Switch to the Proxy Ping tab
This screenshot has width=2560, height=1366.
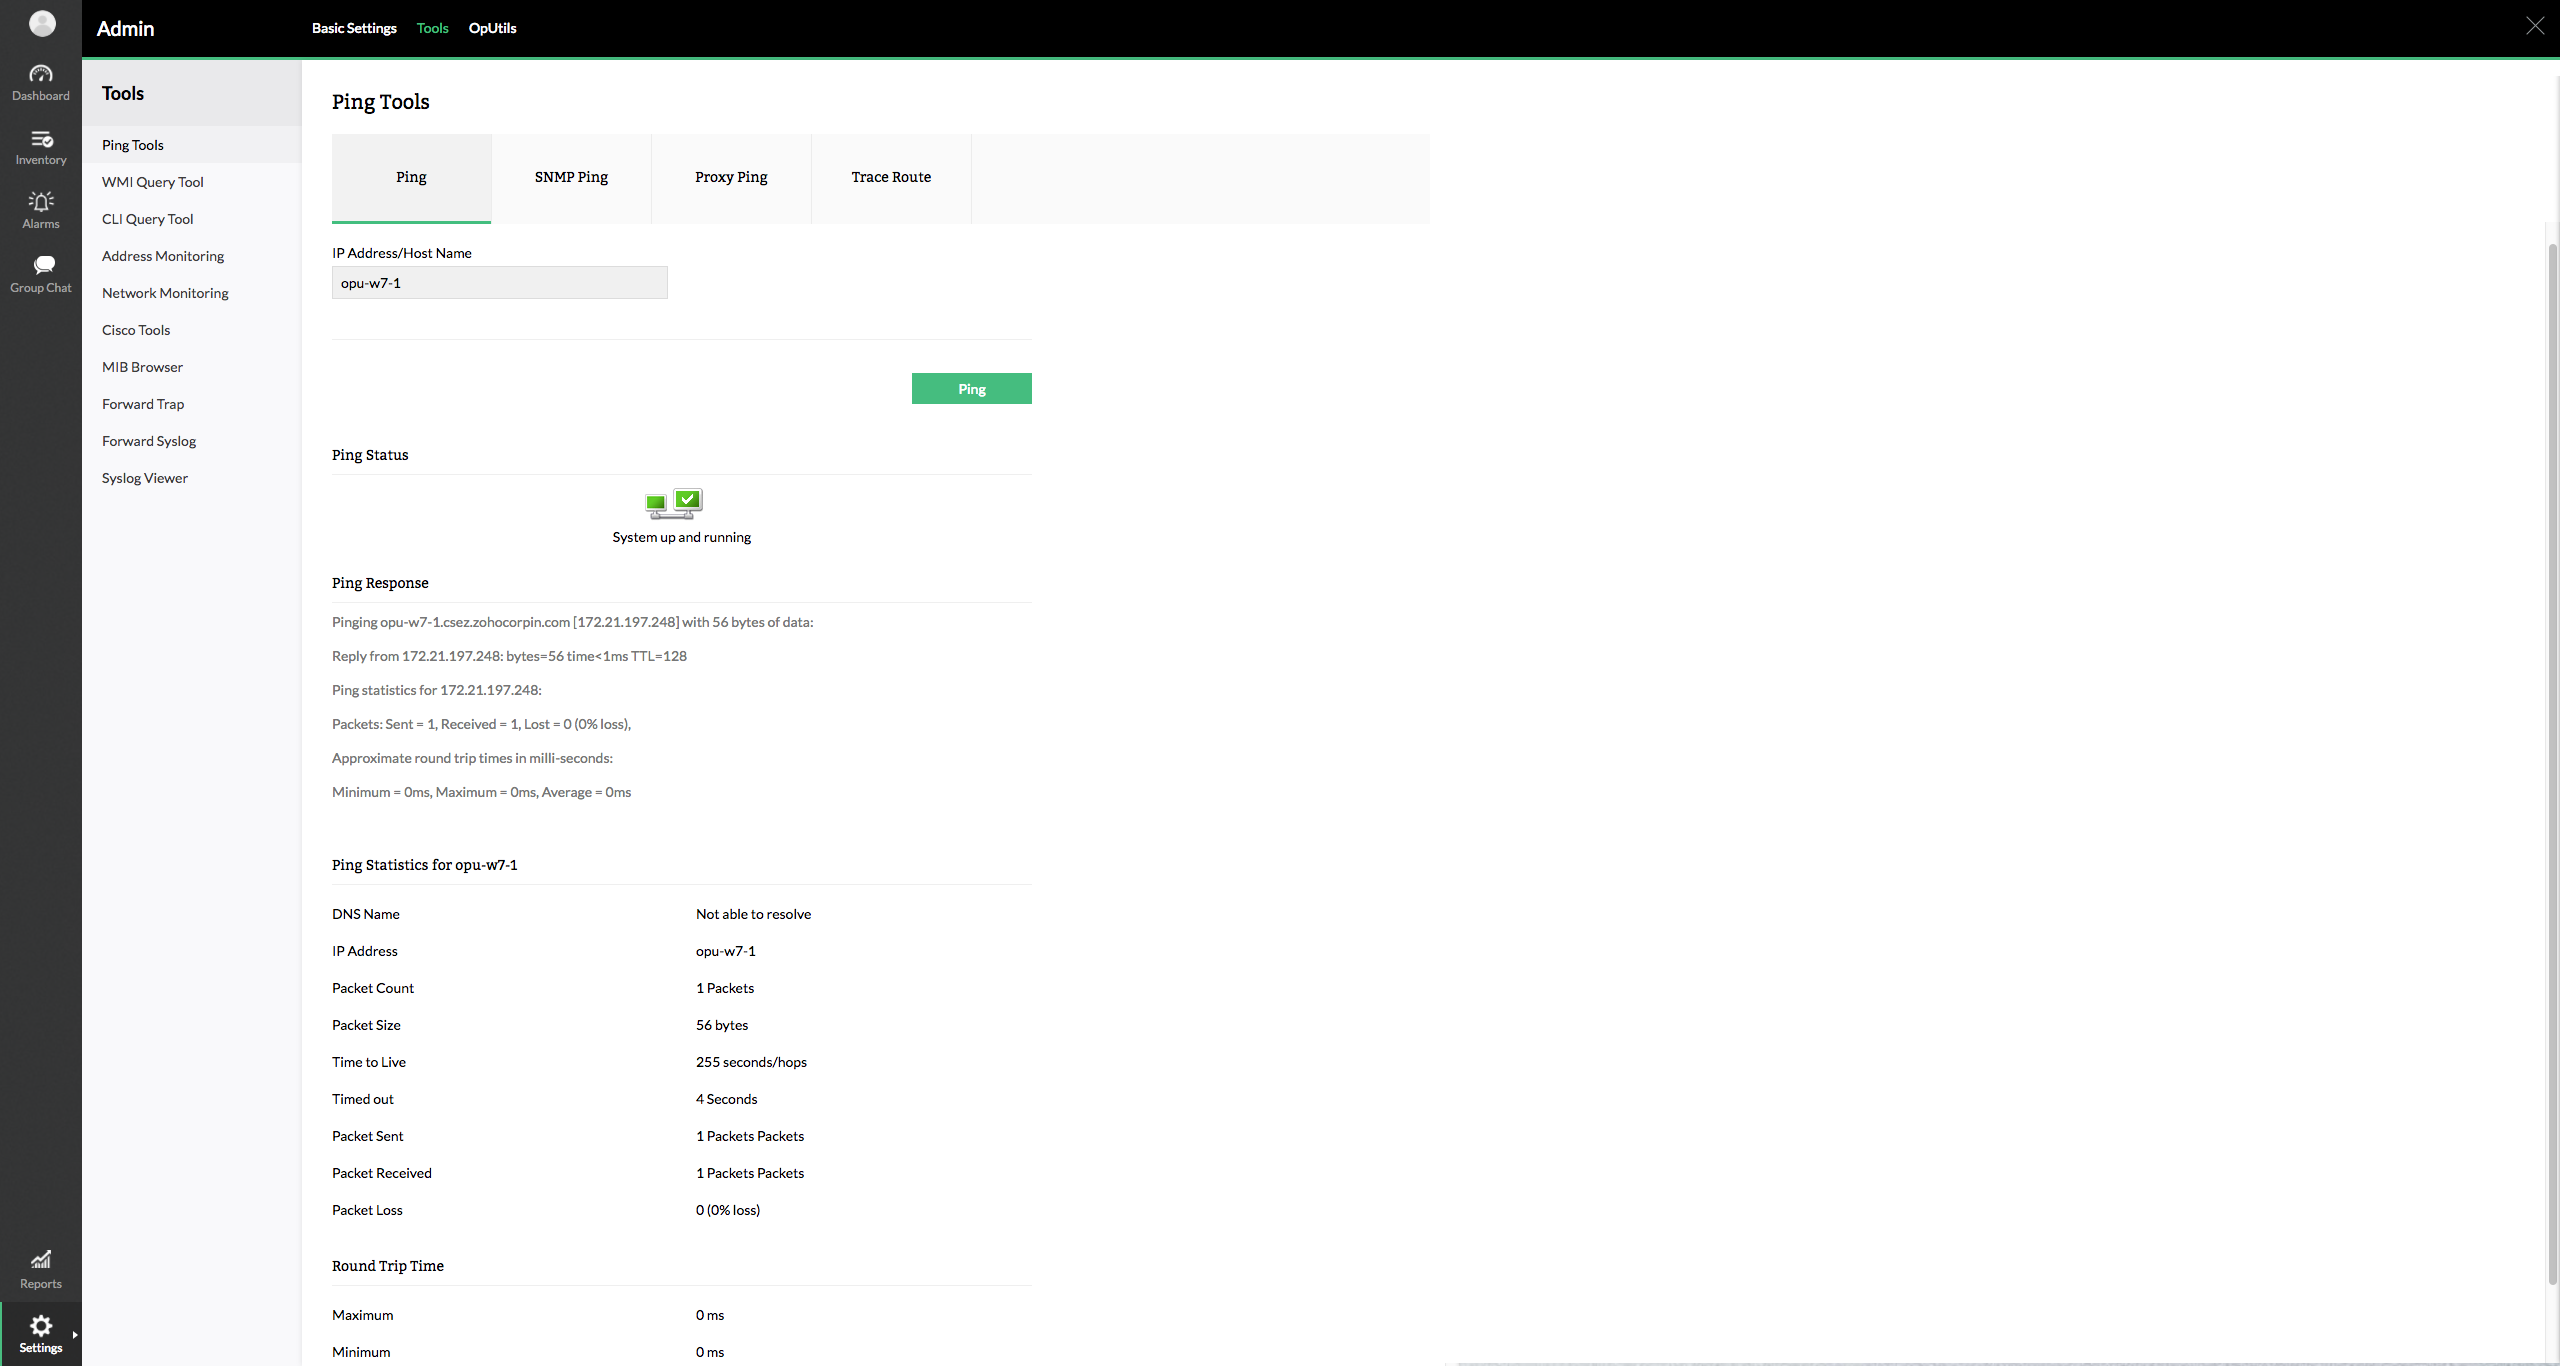[731, 177]
